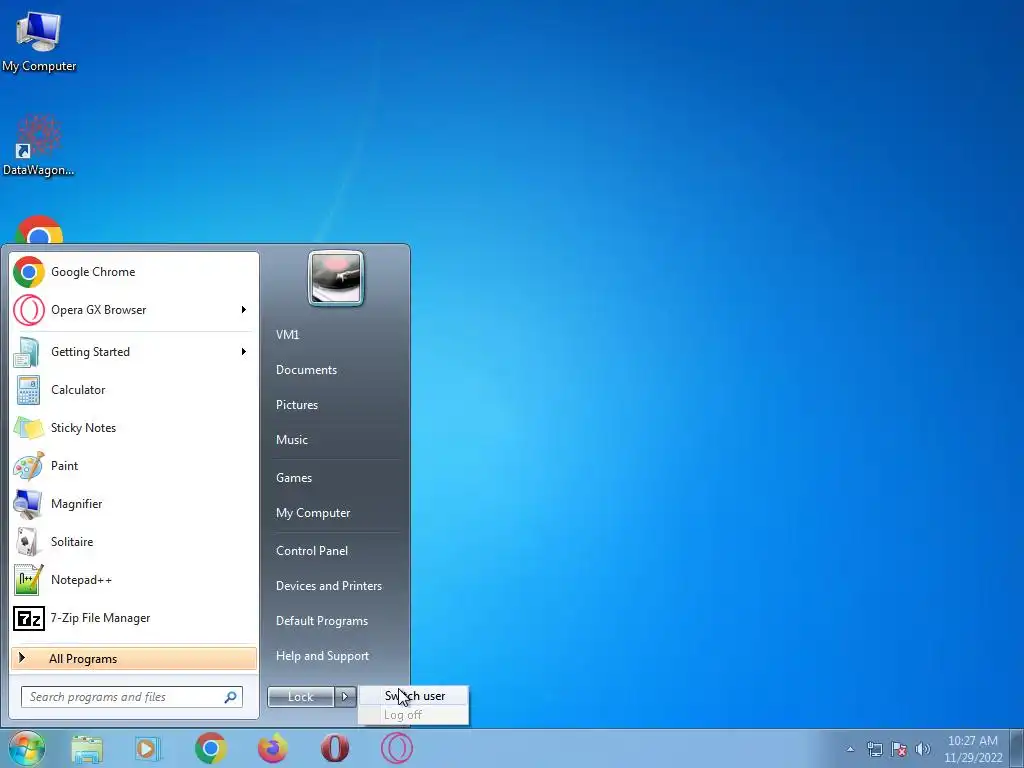Launch Firefox from the taskbar

point(272,748)
